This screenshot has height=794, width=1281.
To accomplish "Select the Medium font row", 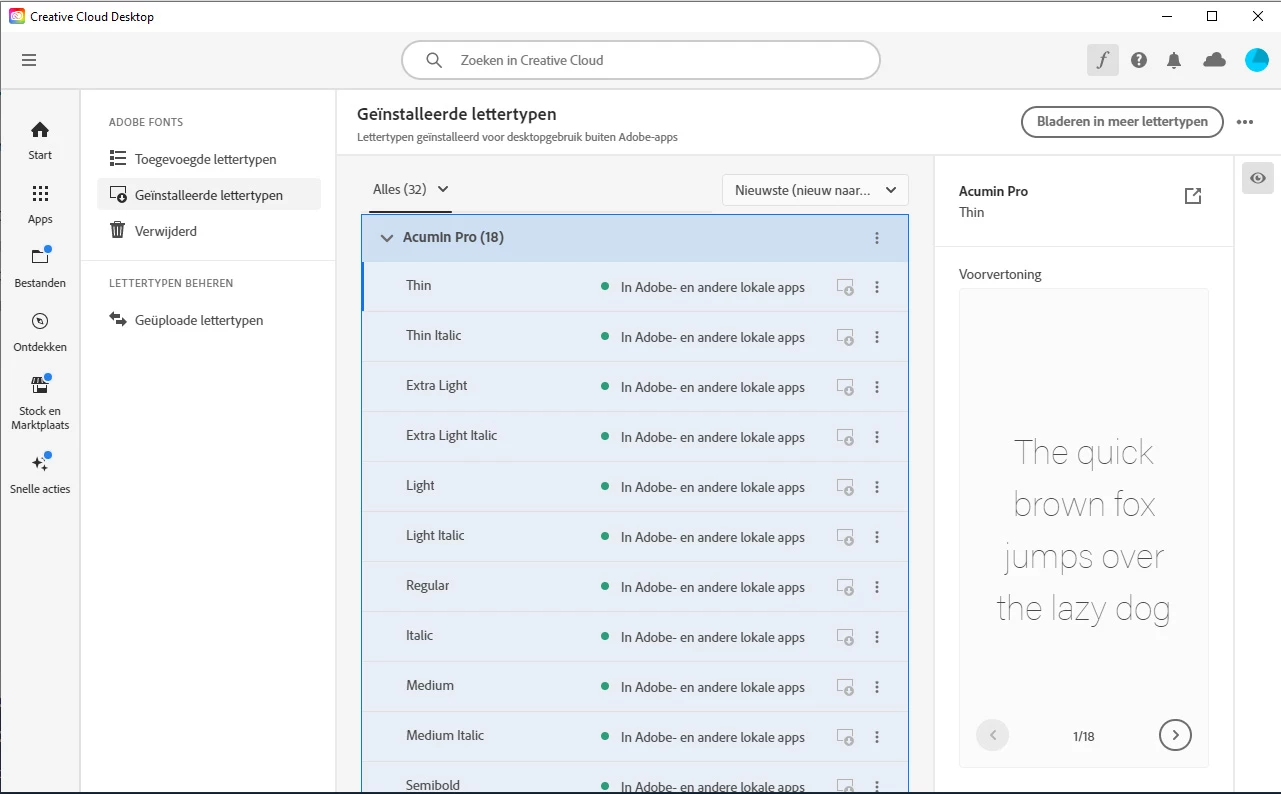I will 635,687.
